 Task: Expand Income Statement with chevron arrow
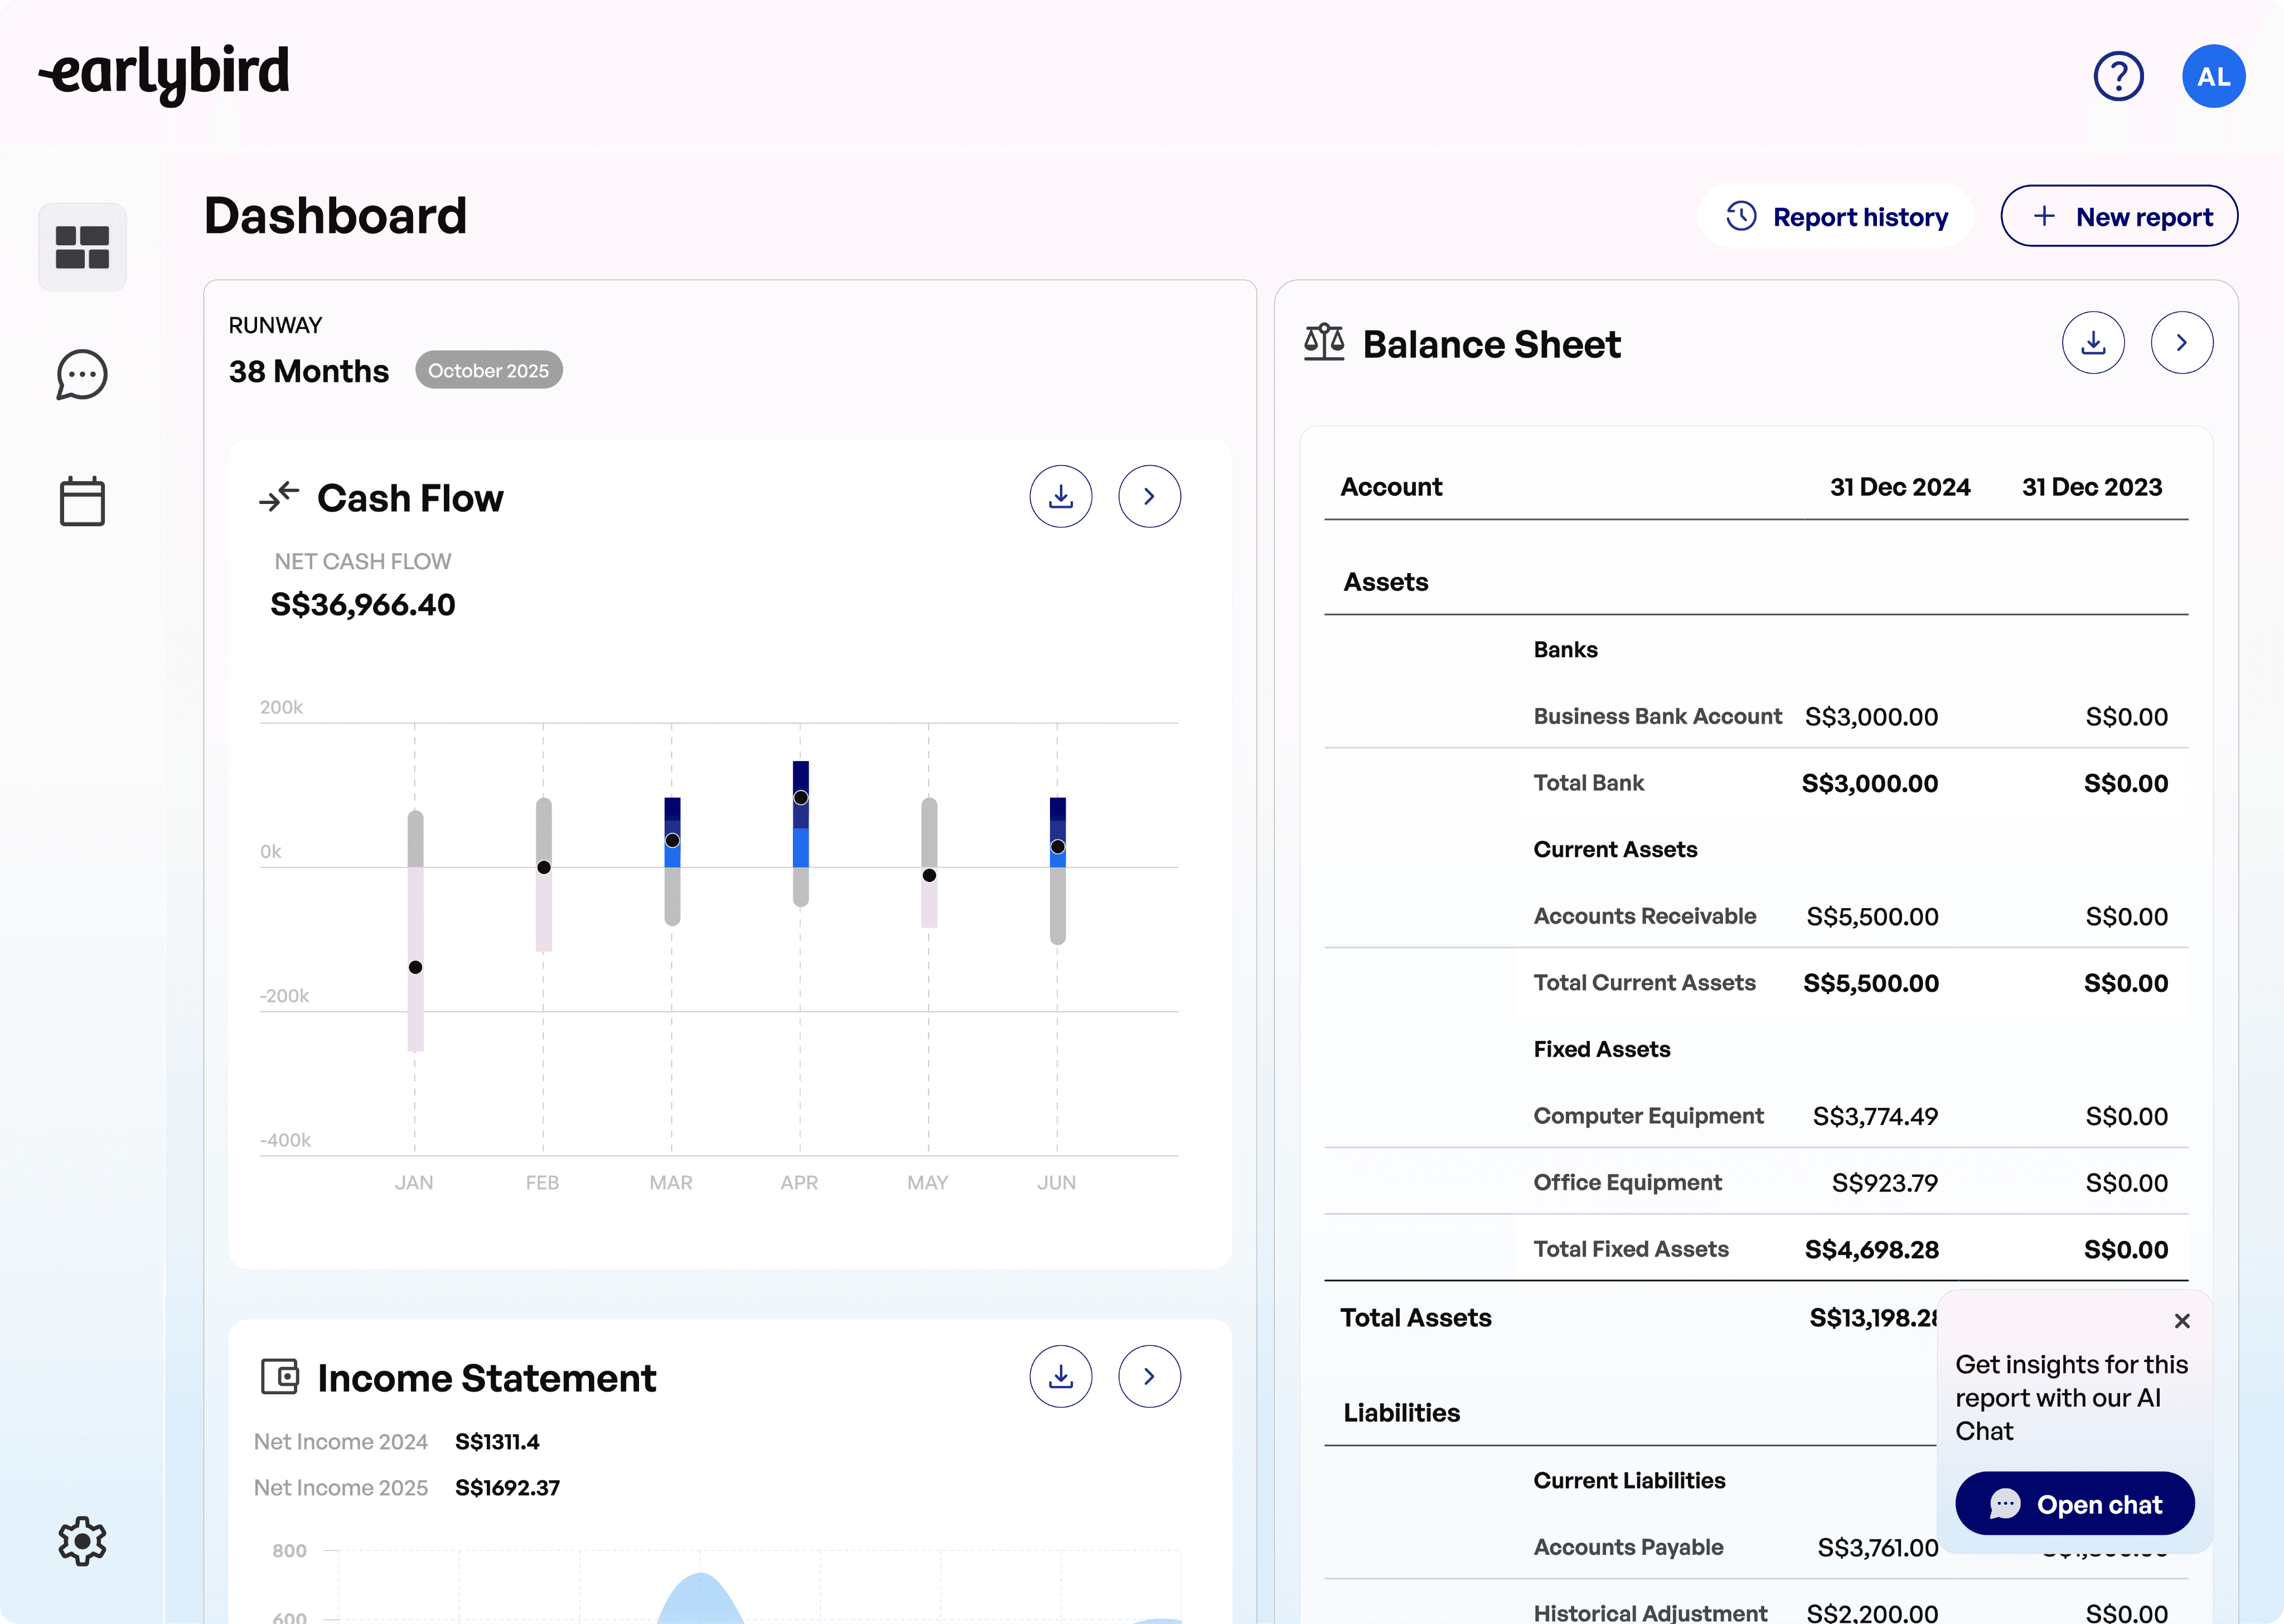(1149, 1376)
